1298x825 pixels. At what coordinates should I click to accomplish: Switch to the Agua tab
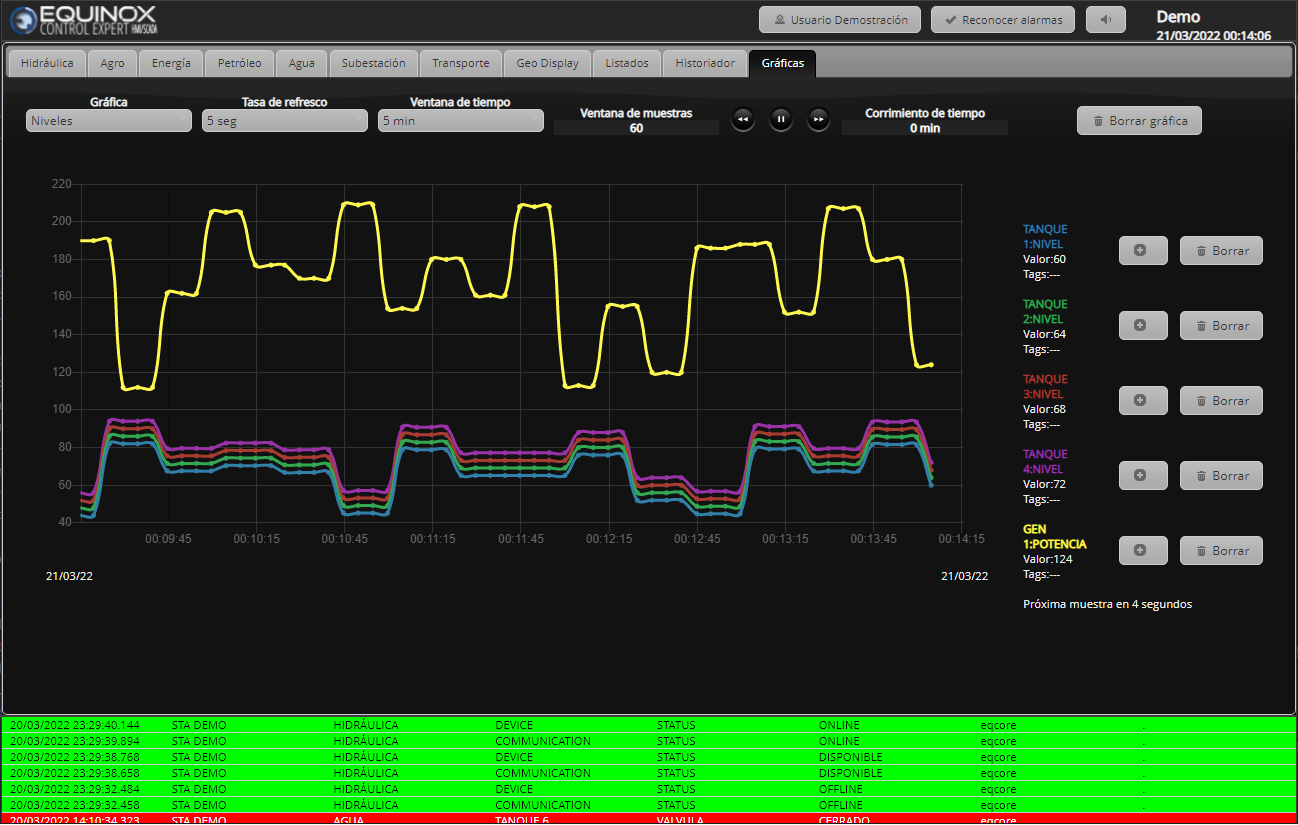(302, 63)
